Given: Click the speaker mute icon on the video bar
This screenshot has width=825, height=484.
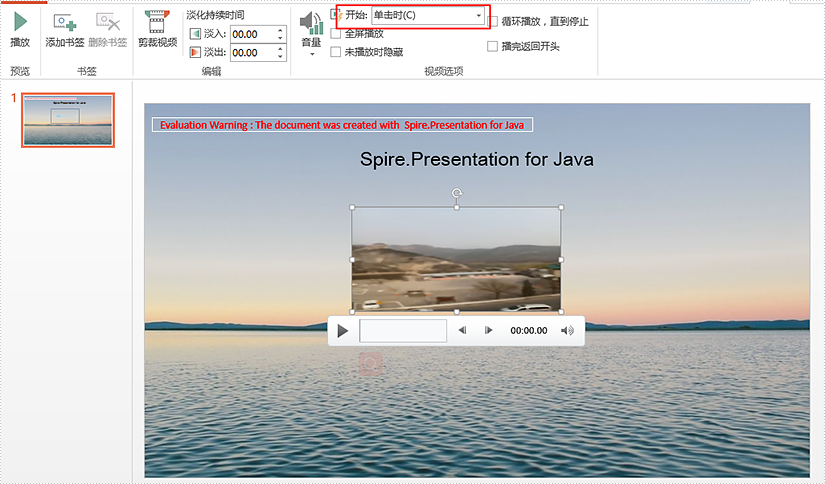Looking at the screenshot, I should click(x=567, y=330).
